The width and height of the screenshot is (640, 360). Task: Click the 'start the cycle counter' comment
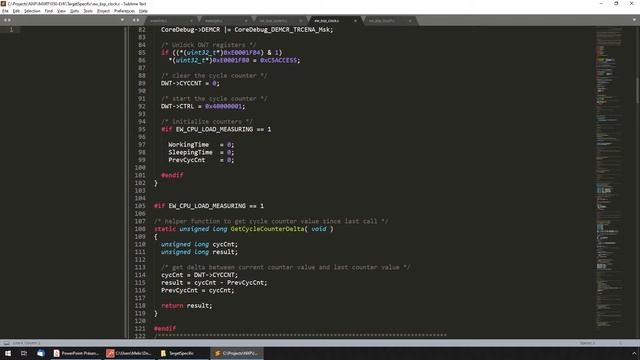pyautogui.click(x=214, y=98)
